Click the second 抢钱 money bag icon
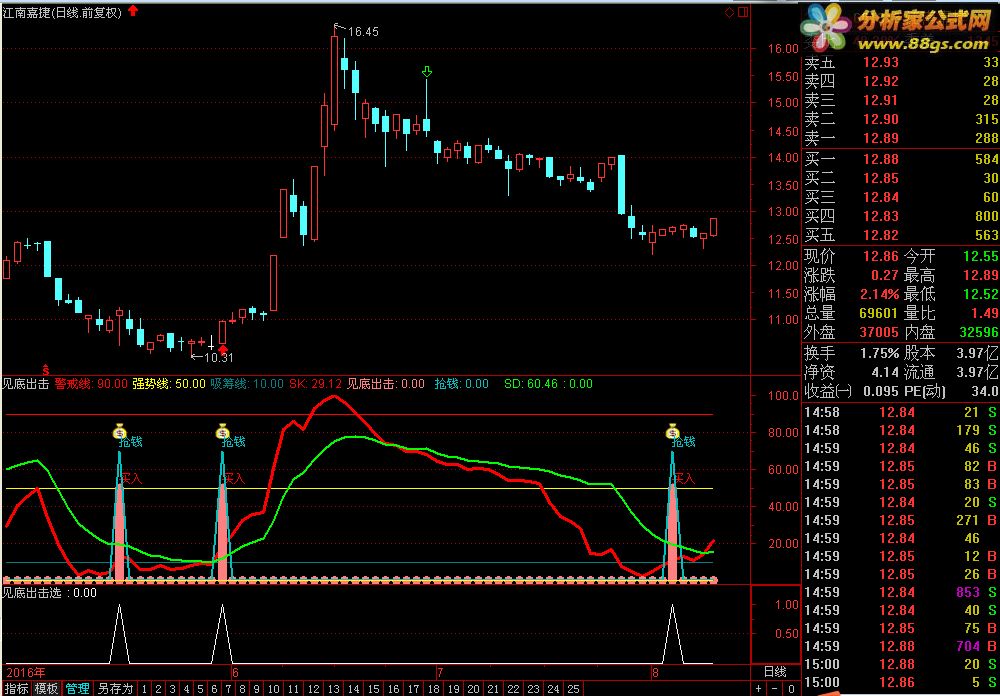 tap(223, 432)
